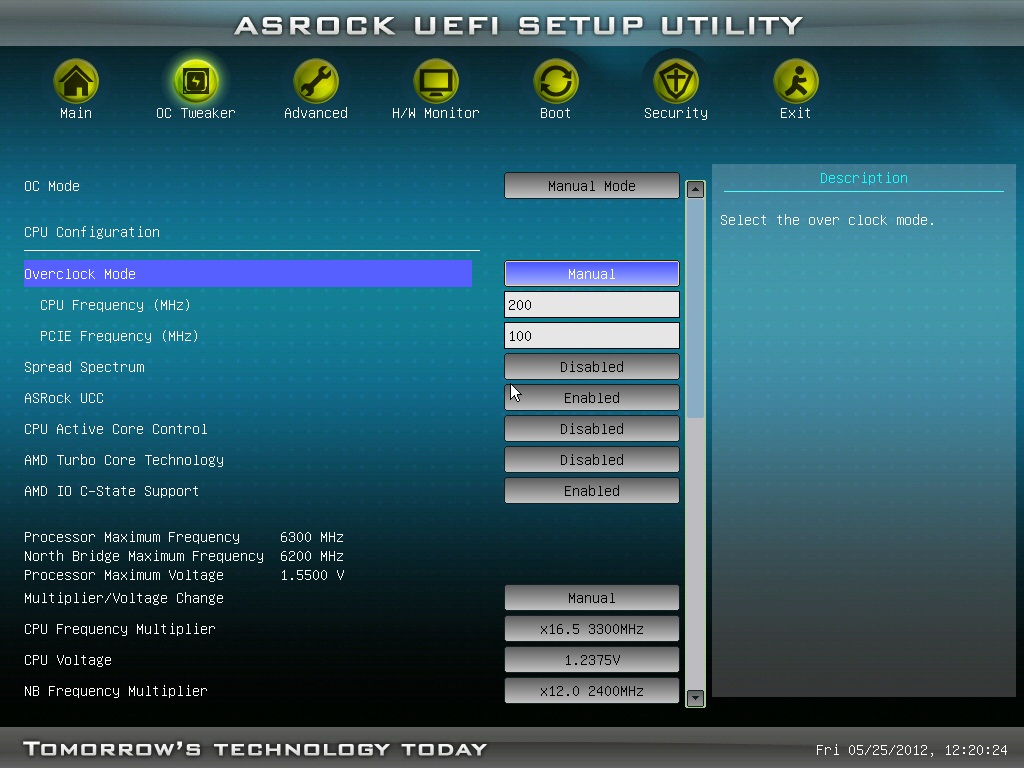
Task: Click the date and time display
Action: [x=912, y=750]
